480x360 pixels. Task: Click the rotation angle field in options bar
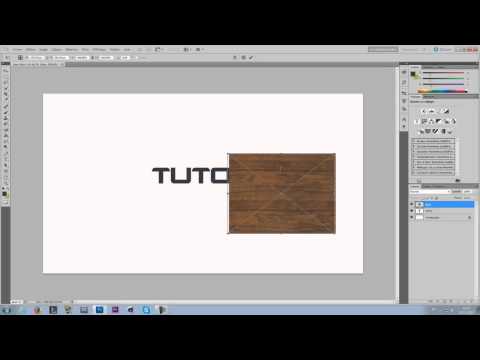coord(124,58)
